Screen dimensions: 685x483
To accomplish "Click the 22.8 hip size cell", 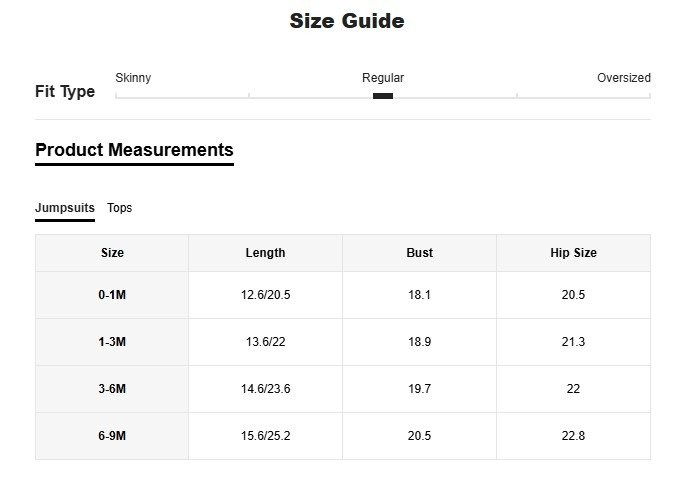I will coord(573,436).
